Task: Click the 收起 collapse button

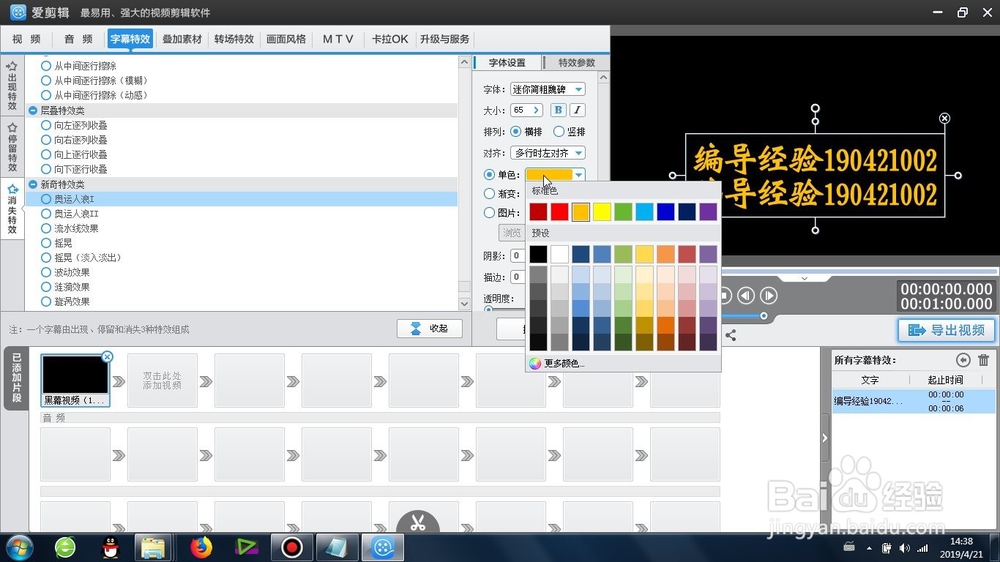Action: [x=429, y=329]
